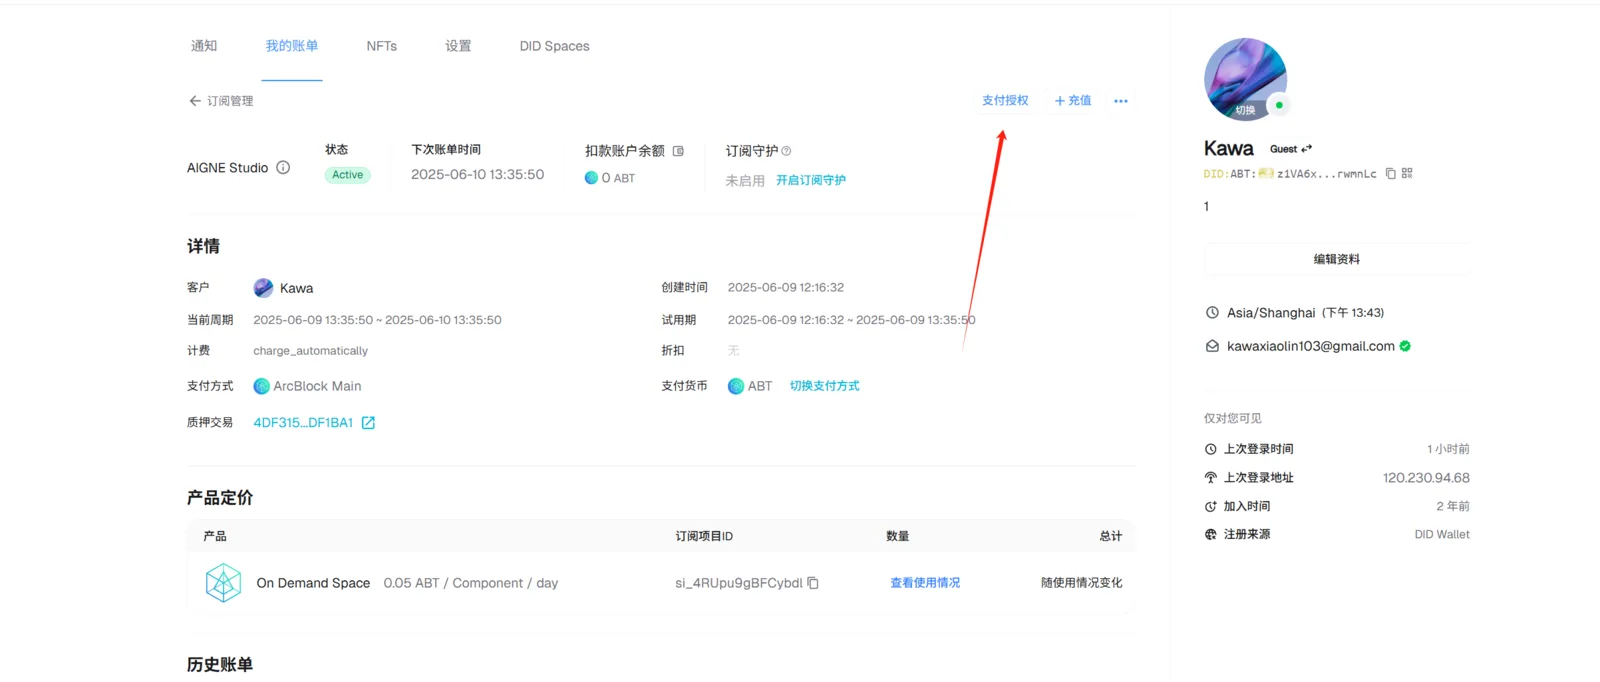Image resolution: width=1600 pixels, height=682 pixels.
Task: Click external link icon beside stake transaction
Action: pyautogui.click(x=368, y=423)
